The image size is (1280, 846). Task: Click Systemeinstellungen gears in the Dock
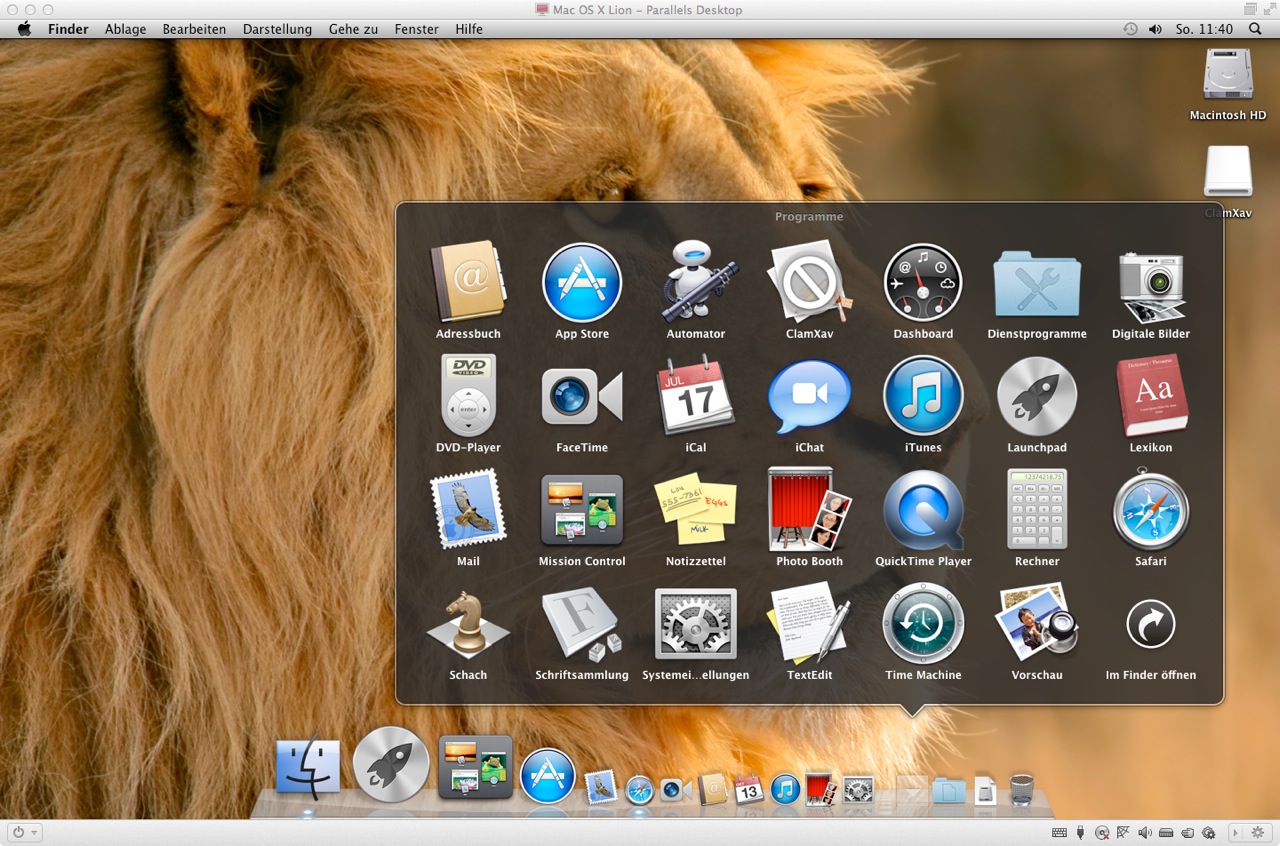[858, 791]
